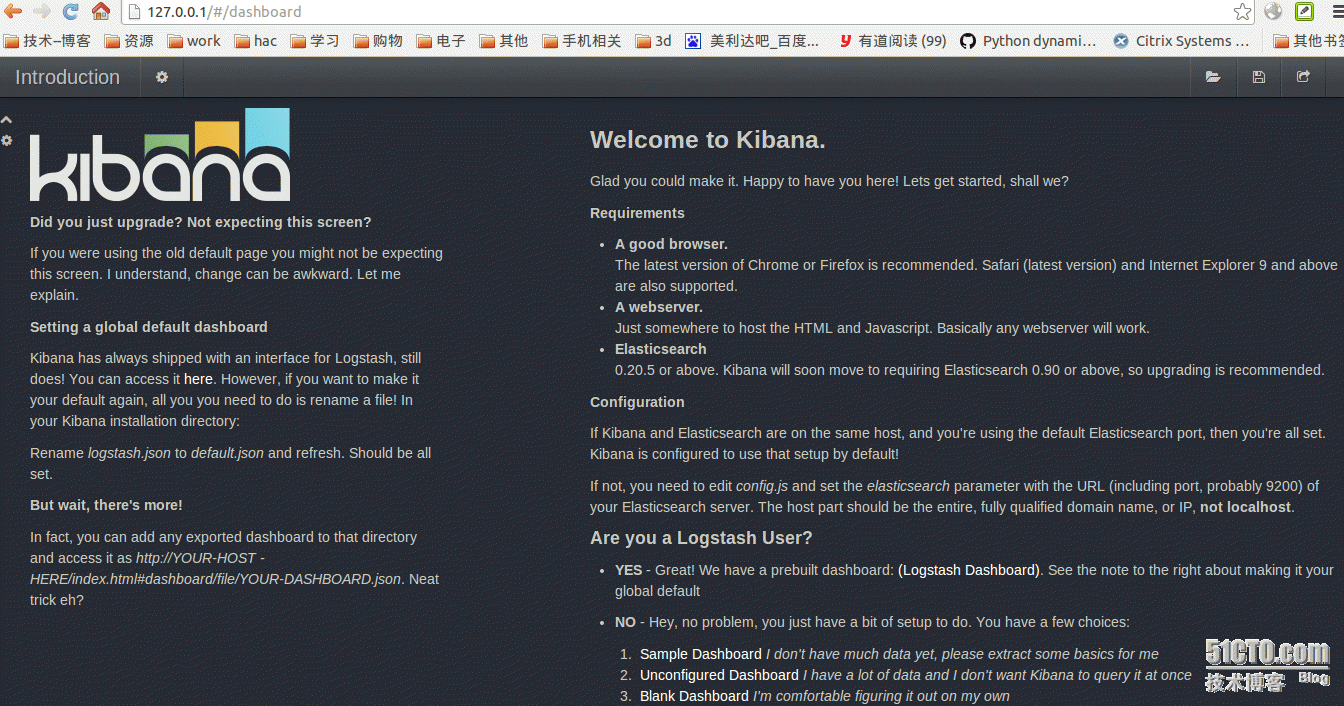Click 'Are you a Logstash User?' heading
Image resolution: width=1344 pixels, height=706 pixels.
coord(701,538)
